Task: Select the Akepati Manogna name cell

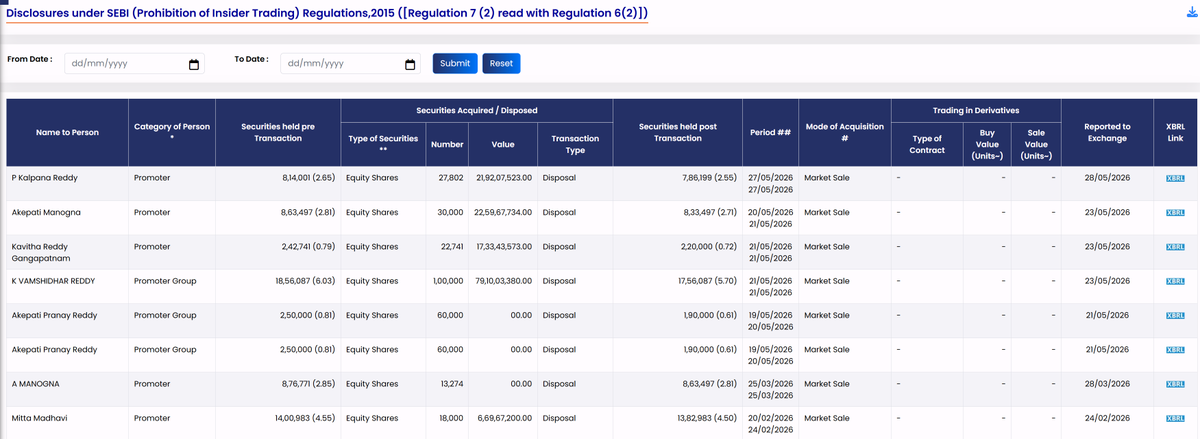Action: [x=68, y=217]
